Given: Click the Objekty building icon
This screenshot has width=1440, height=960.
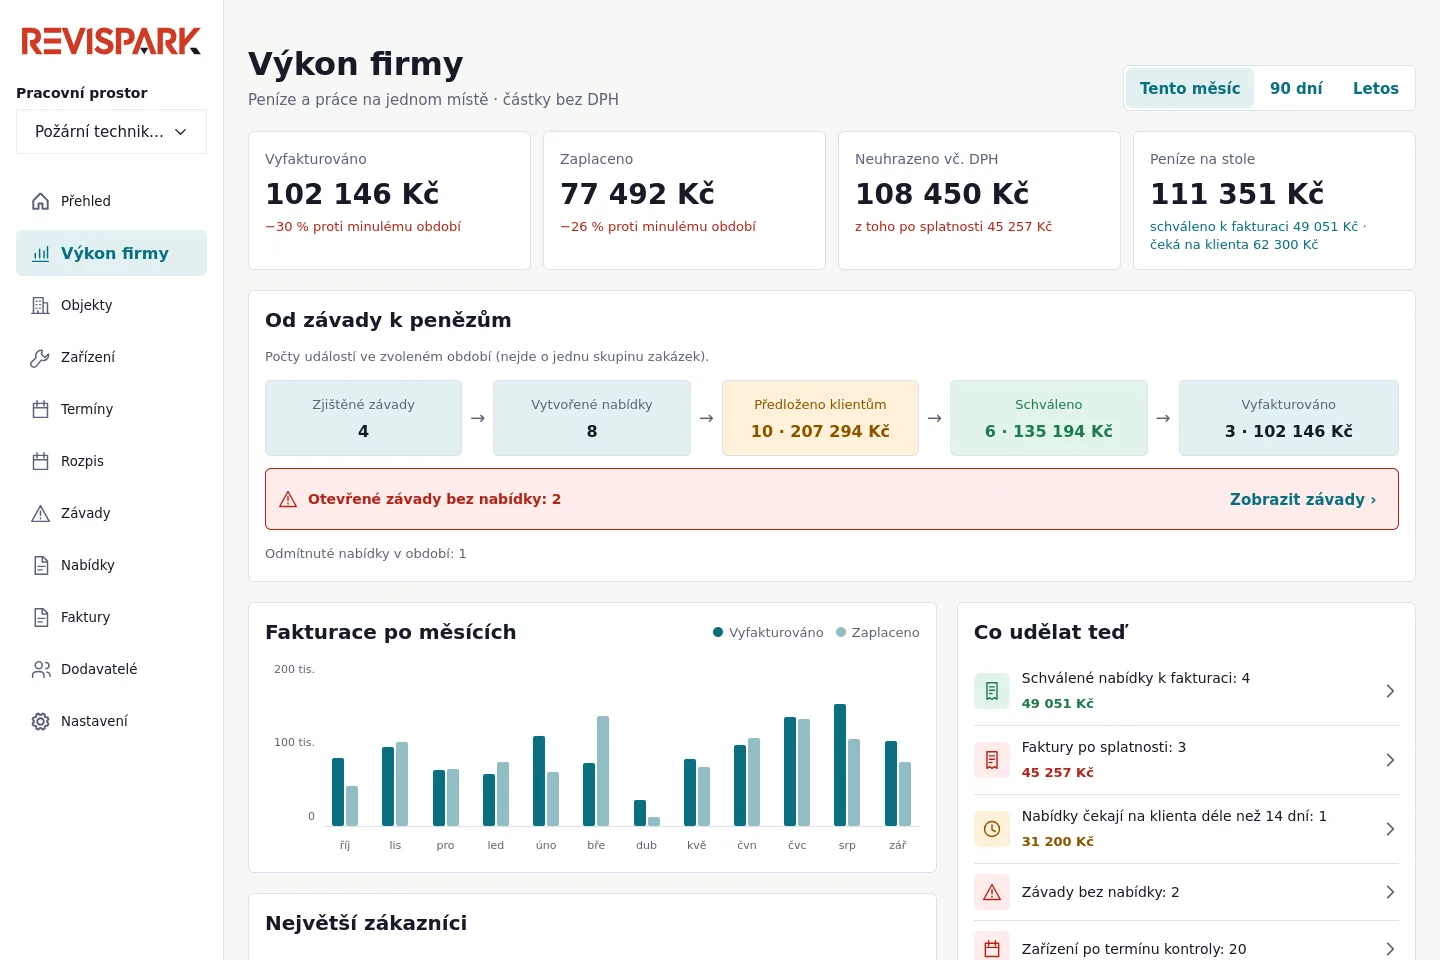Looking at the screenshot, I should (41, 305).
